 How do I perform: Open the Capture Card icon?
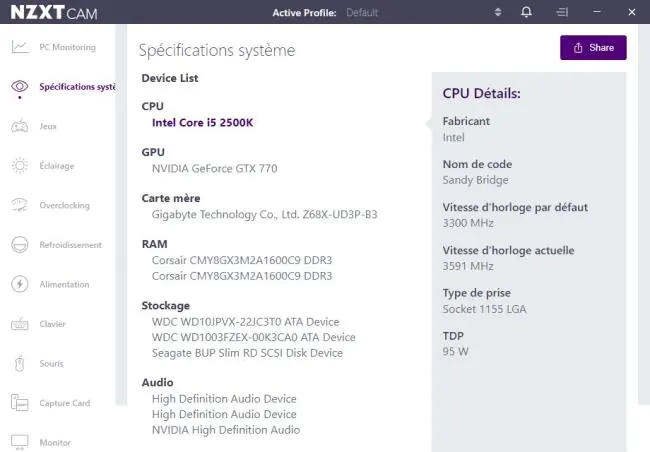pos(20,403)
